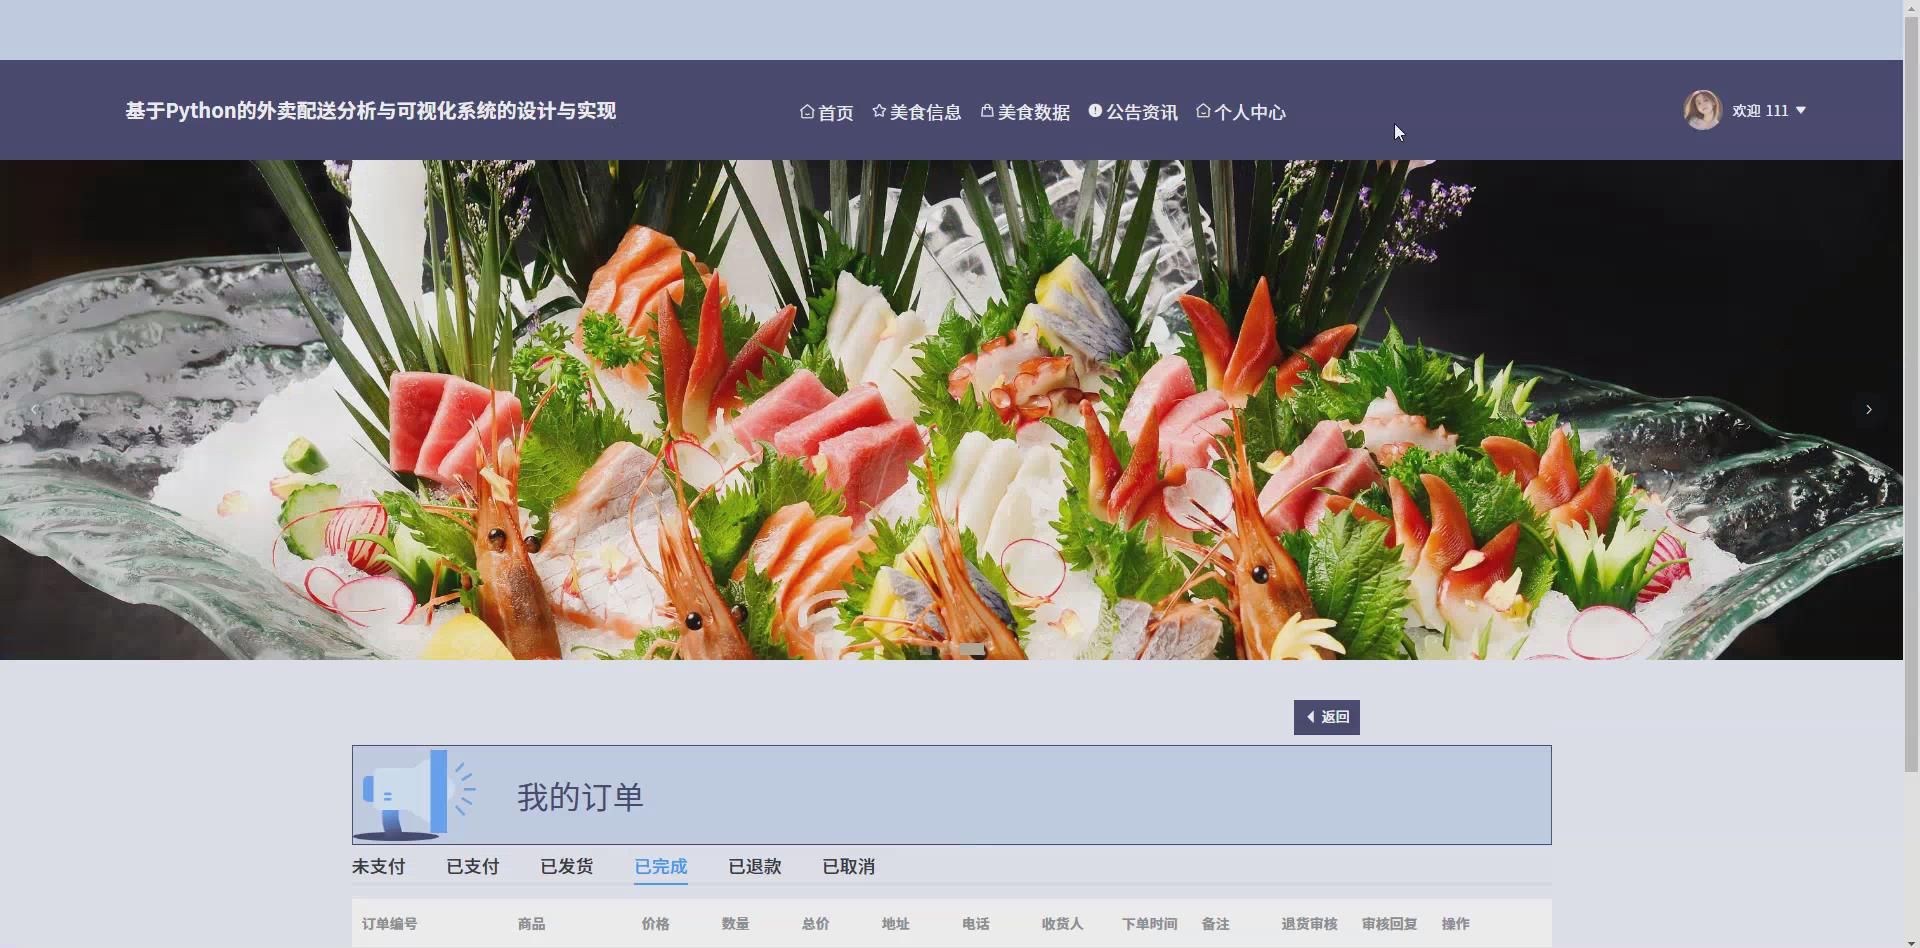
Task: Click the user avatar photo
Action: click(1702, 109)
